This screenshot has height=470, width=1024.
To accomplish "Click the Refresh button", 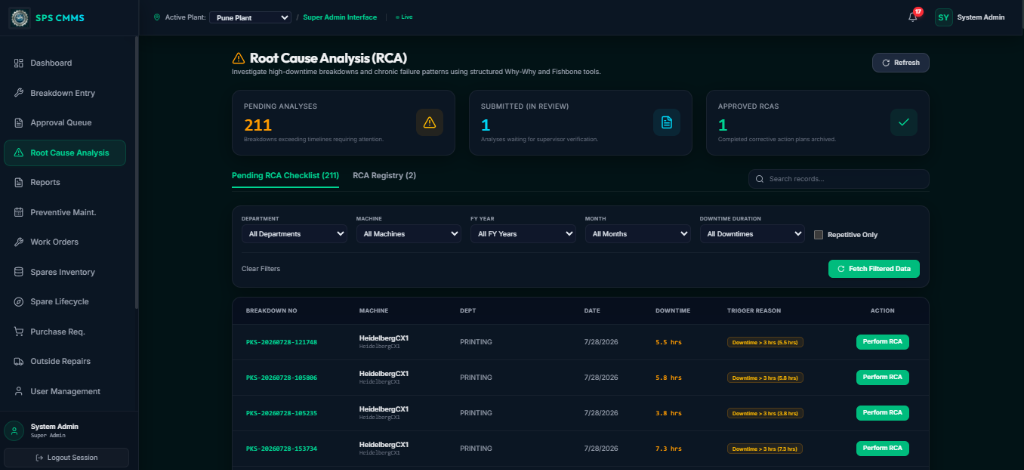I will click(901, 63).
